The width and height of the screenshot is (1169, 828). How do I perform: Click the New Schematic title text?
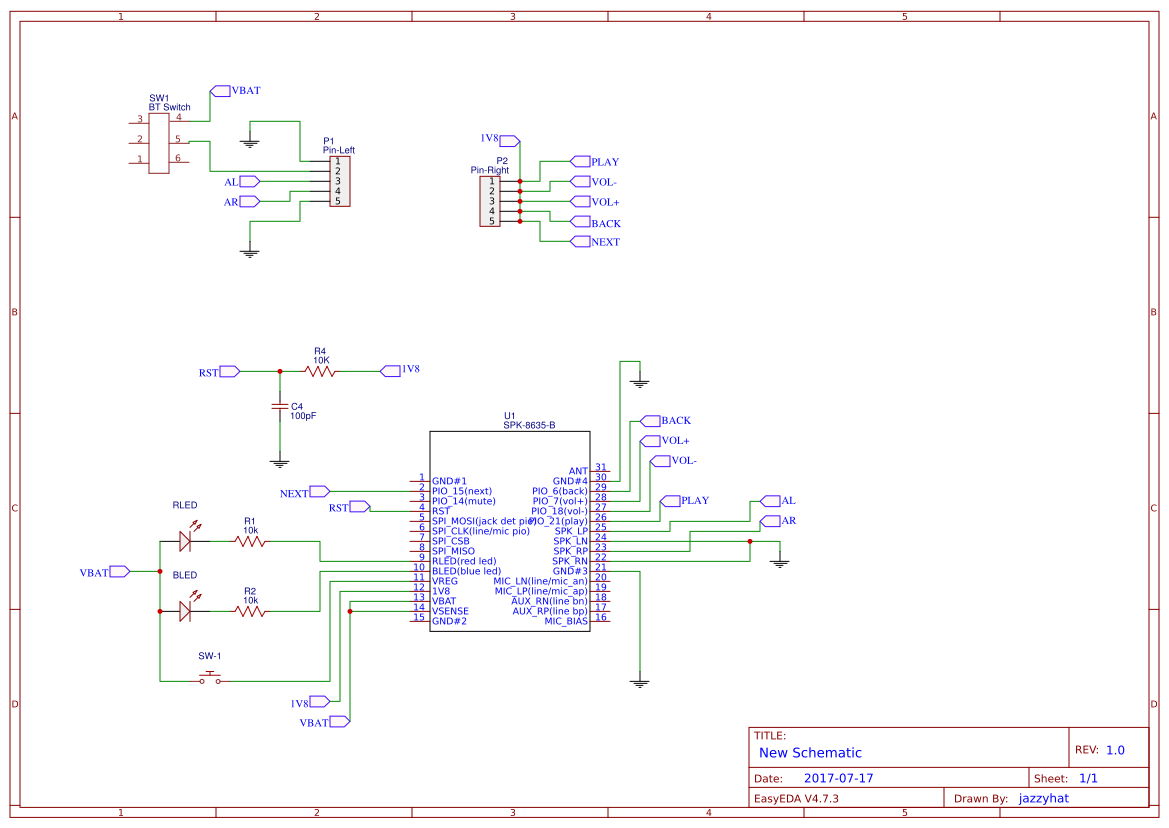[808, 752]
